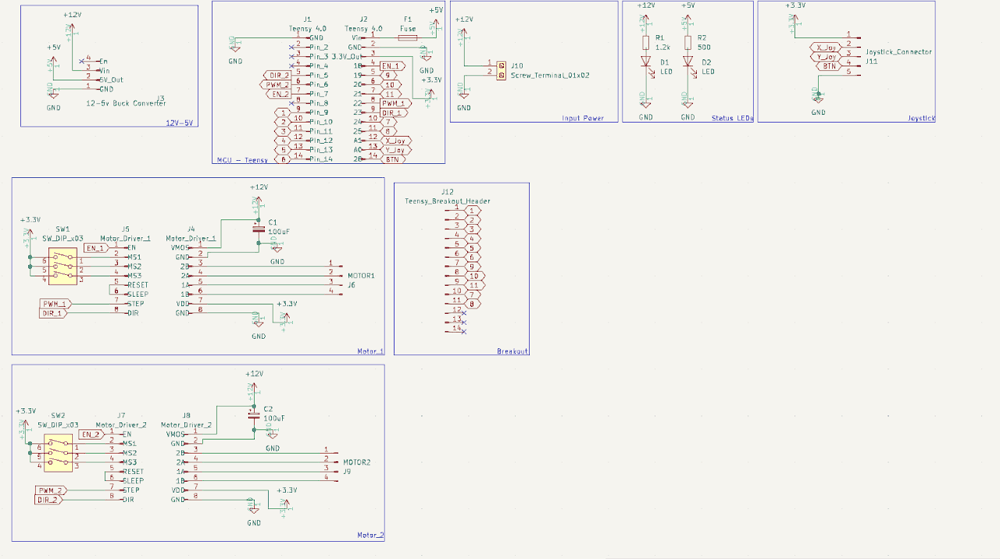Click the no-connect mark on Pin_8
The width and height of the screenshot is (1000, 559).
(x=291, y=103)
